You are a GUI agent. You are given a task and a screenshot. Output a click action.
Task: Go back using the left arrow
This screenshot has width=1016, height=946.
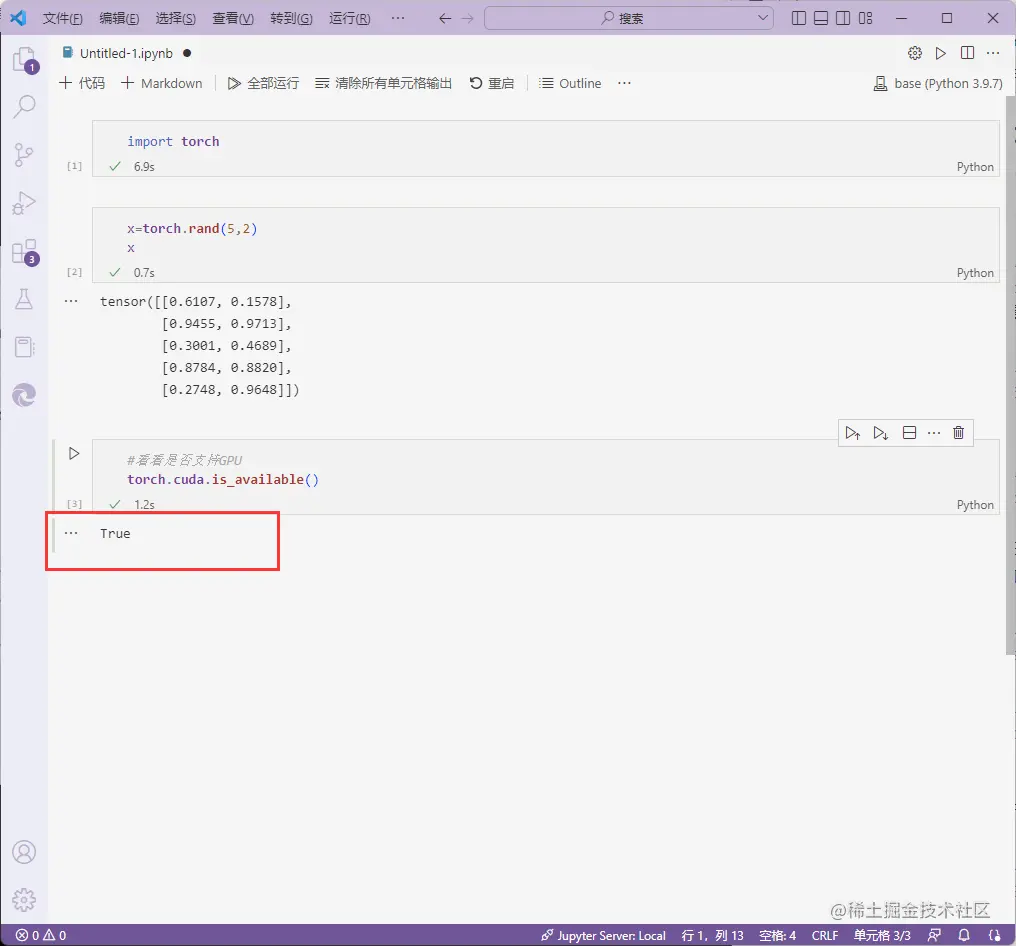coord(444,18)
